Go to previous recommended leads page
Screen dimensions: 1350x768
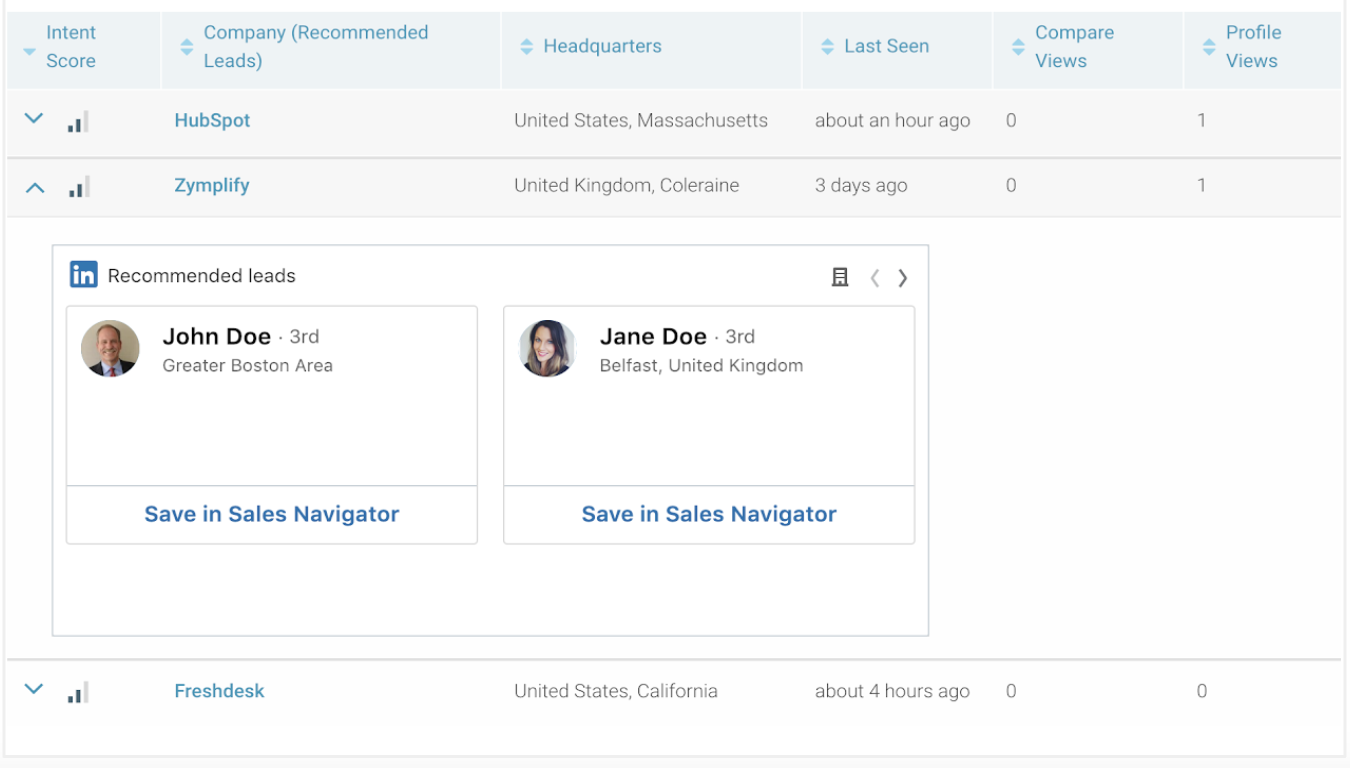(874, 278)
